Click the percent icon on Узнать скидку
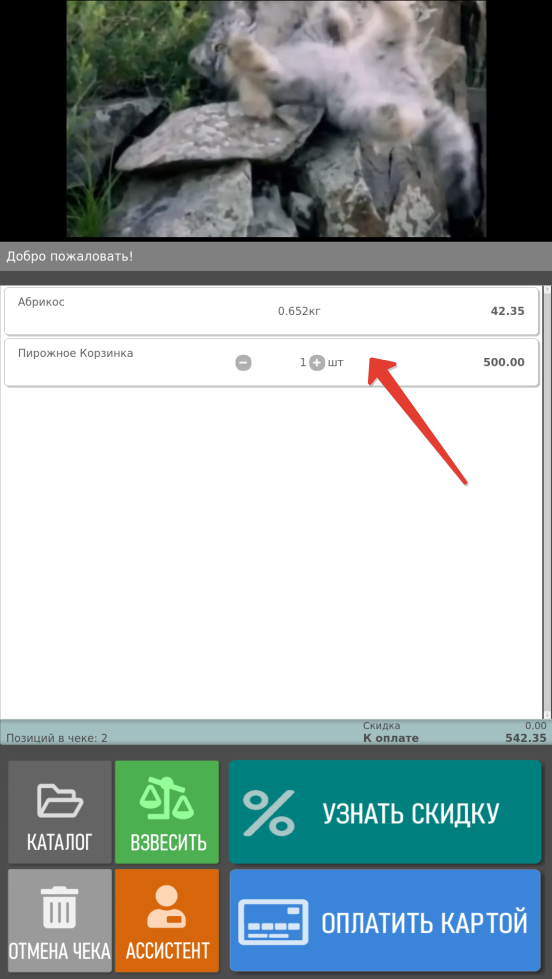The image size is (552, 979). click(x=269, y=812)
